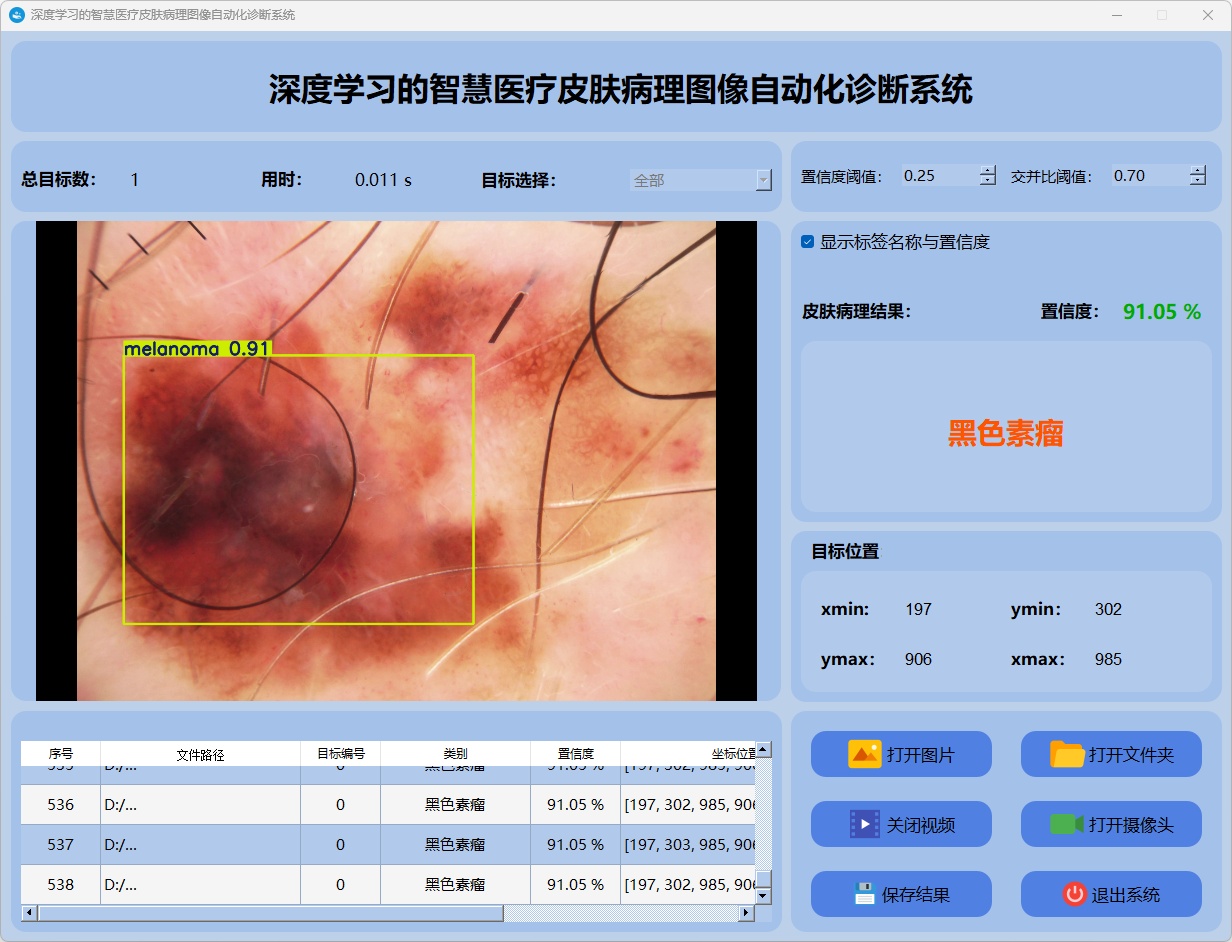Screen dimensions: 1232x942
Task: Click the red power icon to exit system
Action: click(1074, 894)
